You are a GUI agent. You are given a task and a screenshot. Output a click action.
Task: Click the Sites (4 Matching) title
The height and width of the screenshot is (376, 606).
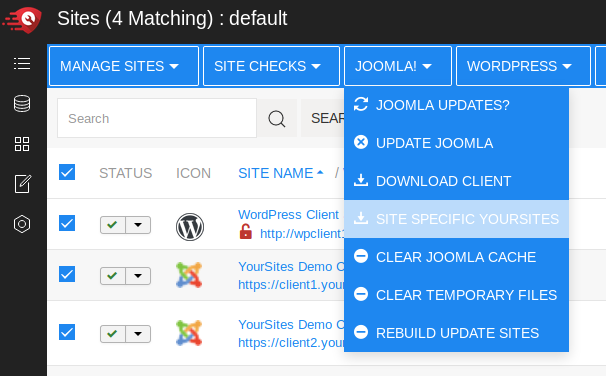click(172, 18)
